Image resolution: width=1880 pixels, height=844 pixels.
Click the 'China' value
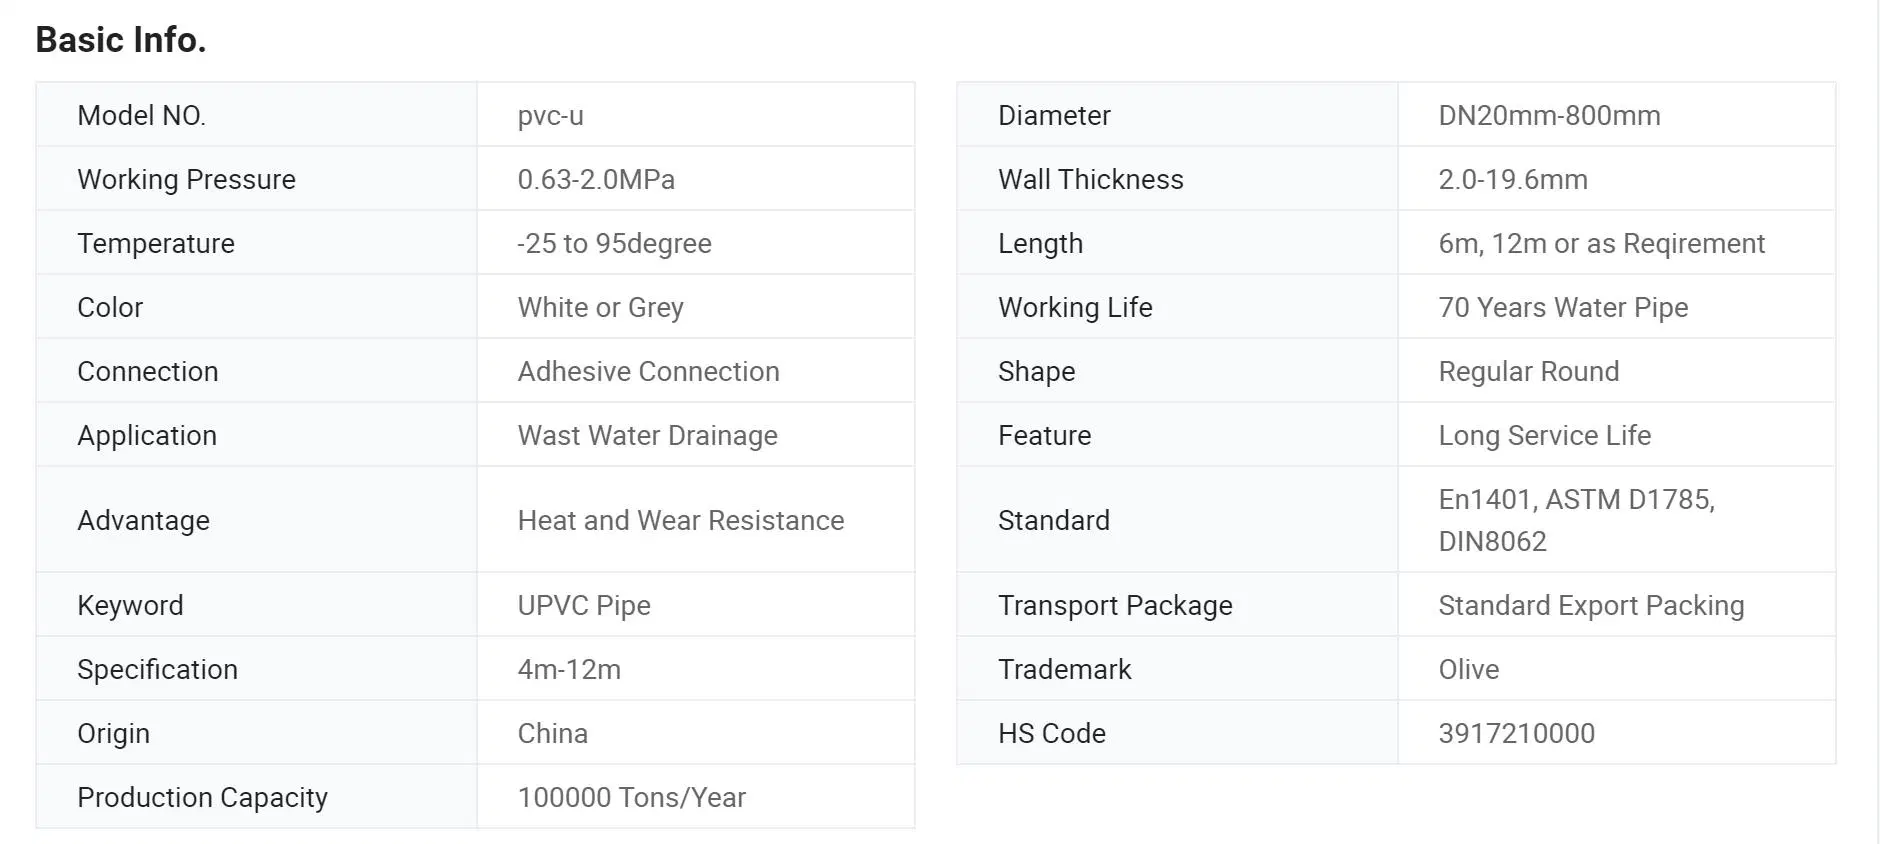pyautogui.click(x=552, y=733)
